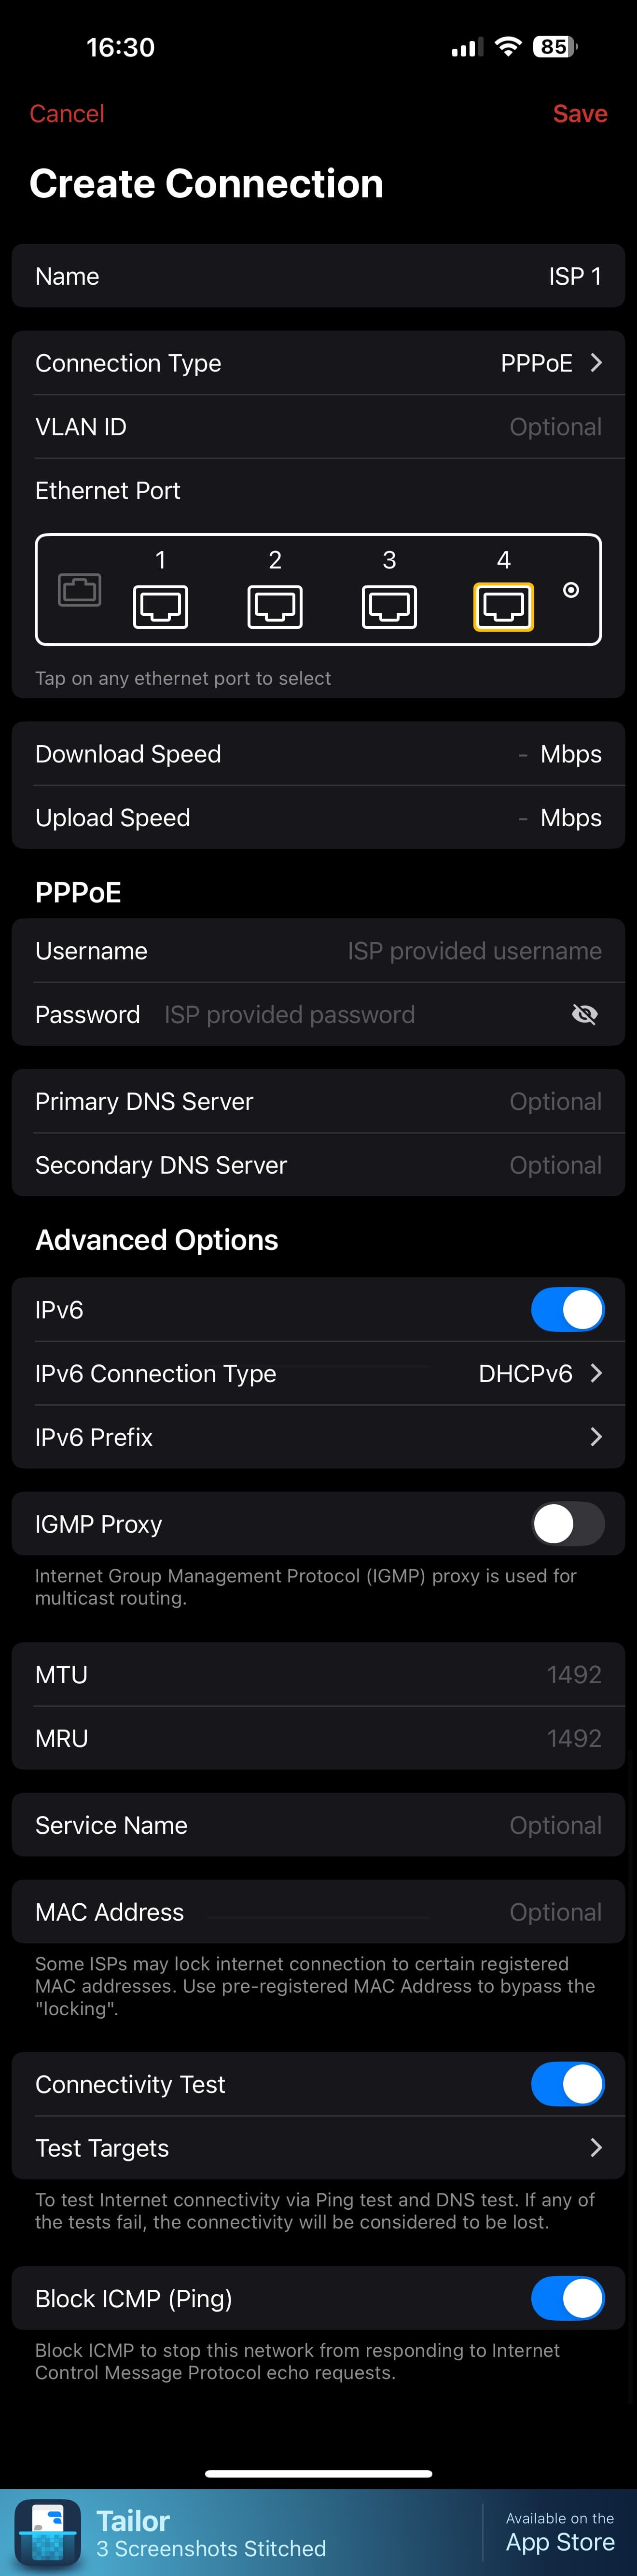Screen dimensions: 637x2576
Task: Open App Store link in banner
Action: (559, 2533)
